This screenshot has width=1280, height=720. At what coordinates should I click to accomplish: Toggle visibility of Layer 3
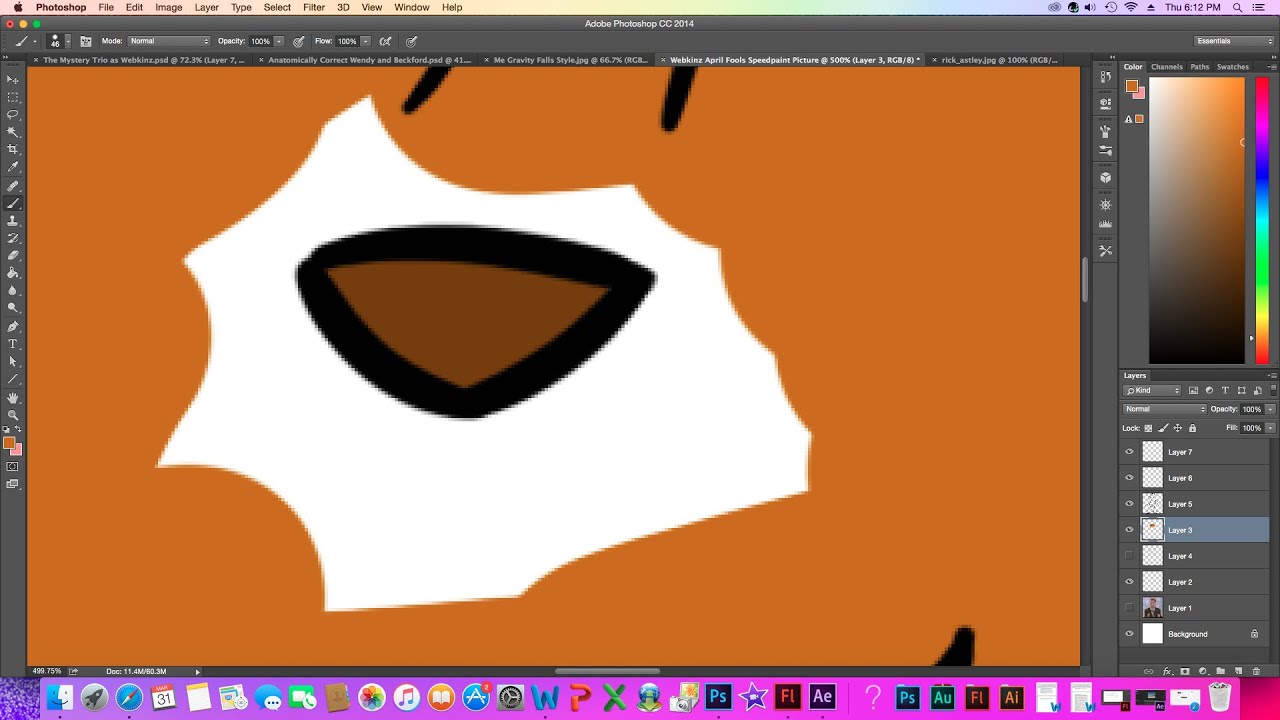[1130, 530]
